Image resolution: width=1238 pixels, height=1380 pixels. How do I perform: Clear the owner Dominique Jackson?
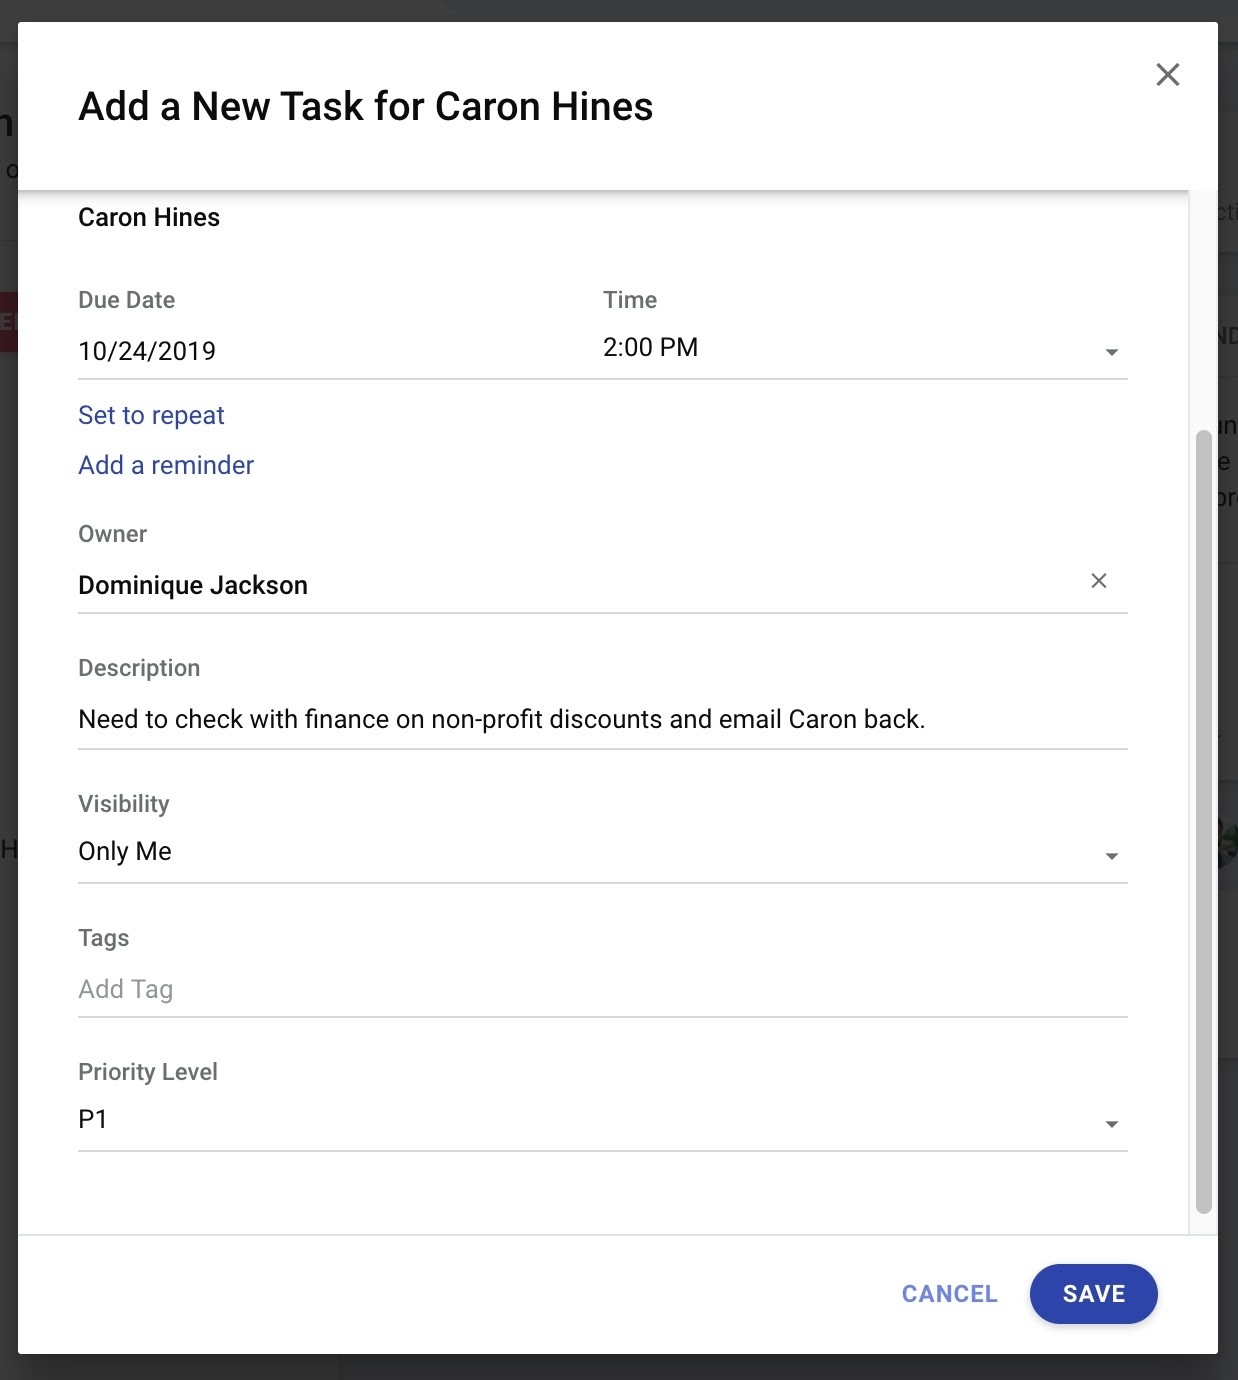[x=1098, y=581]
